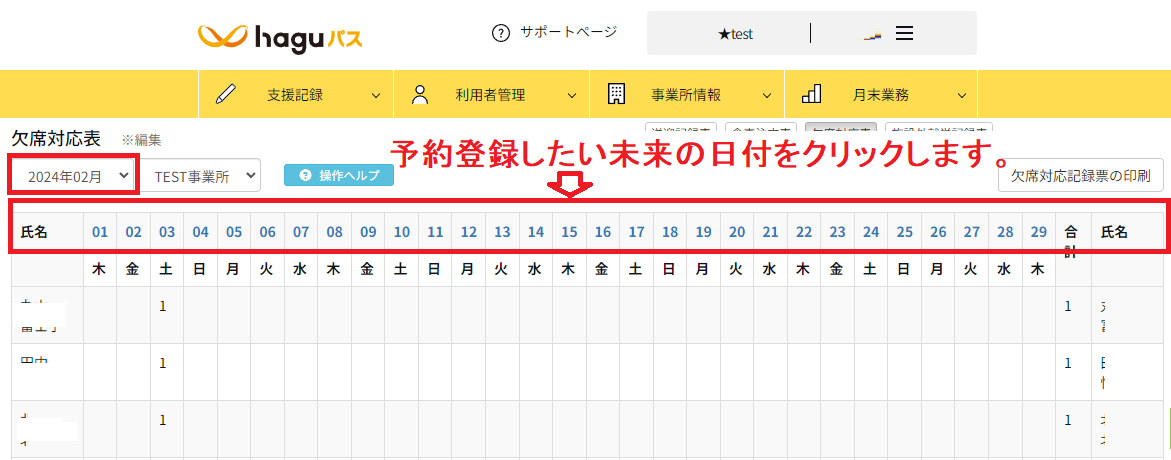
Task: Open the 2024年02月 month dropdown
Action: pyautogui.click(x=74, y=176)
